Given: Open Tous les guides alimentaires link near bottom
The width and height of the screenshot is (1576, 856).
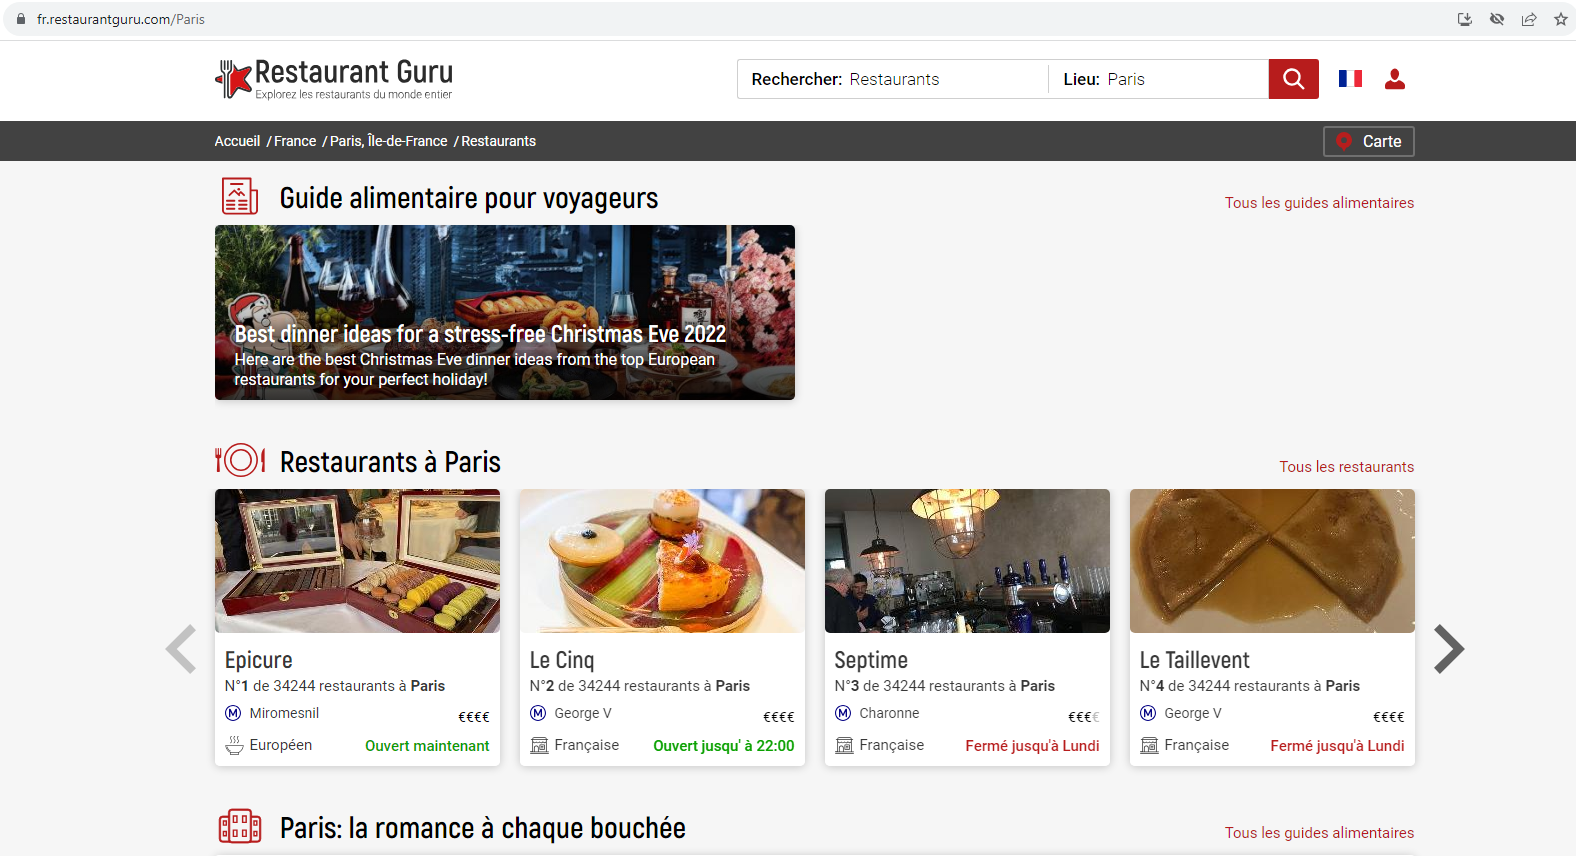Looking at the screenshot, I should [1319, 833].
